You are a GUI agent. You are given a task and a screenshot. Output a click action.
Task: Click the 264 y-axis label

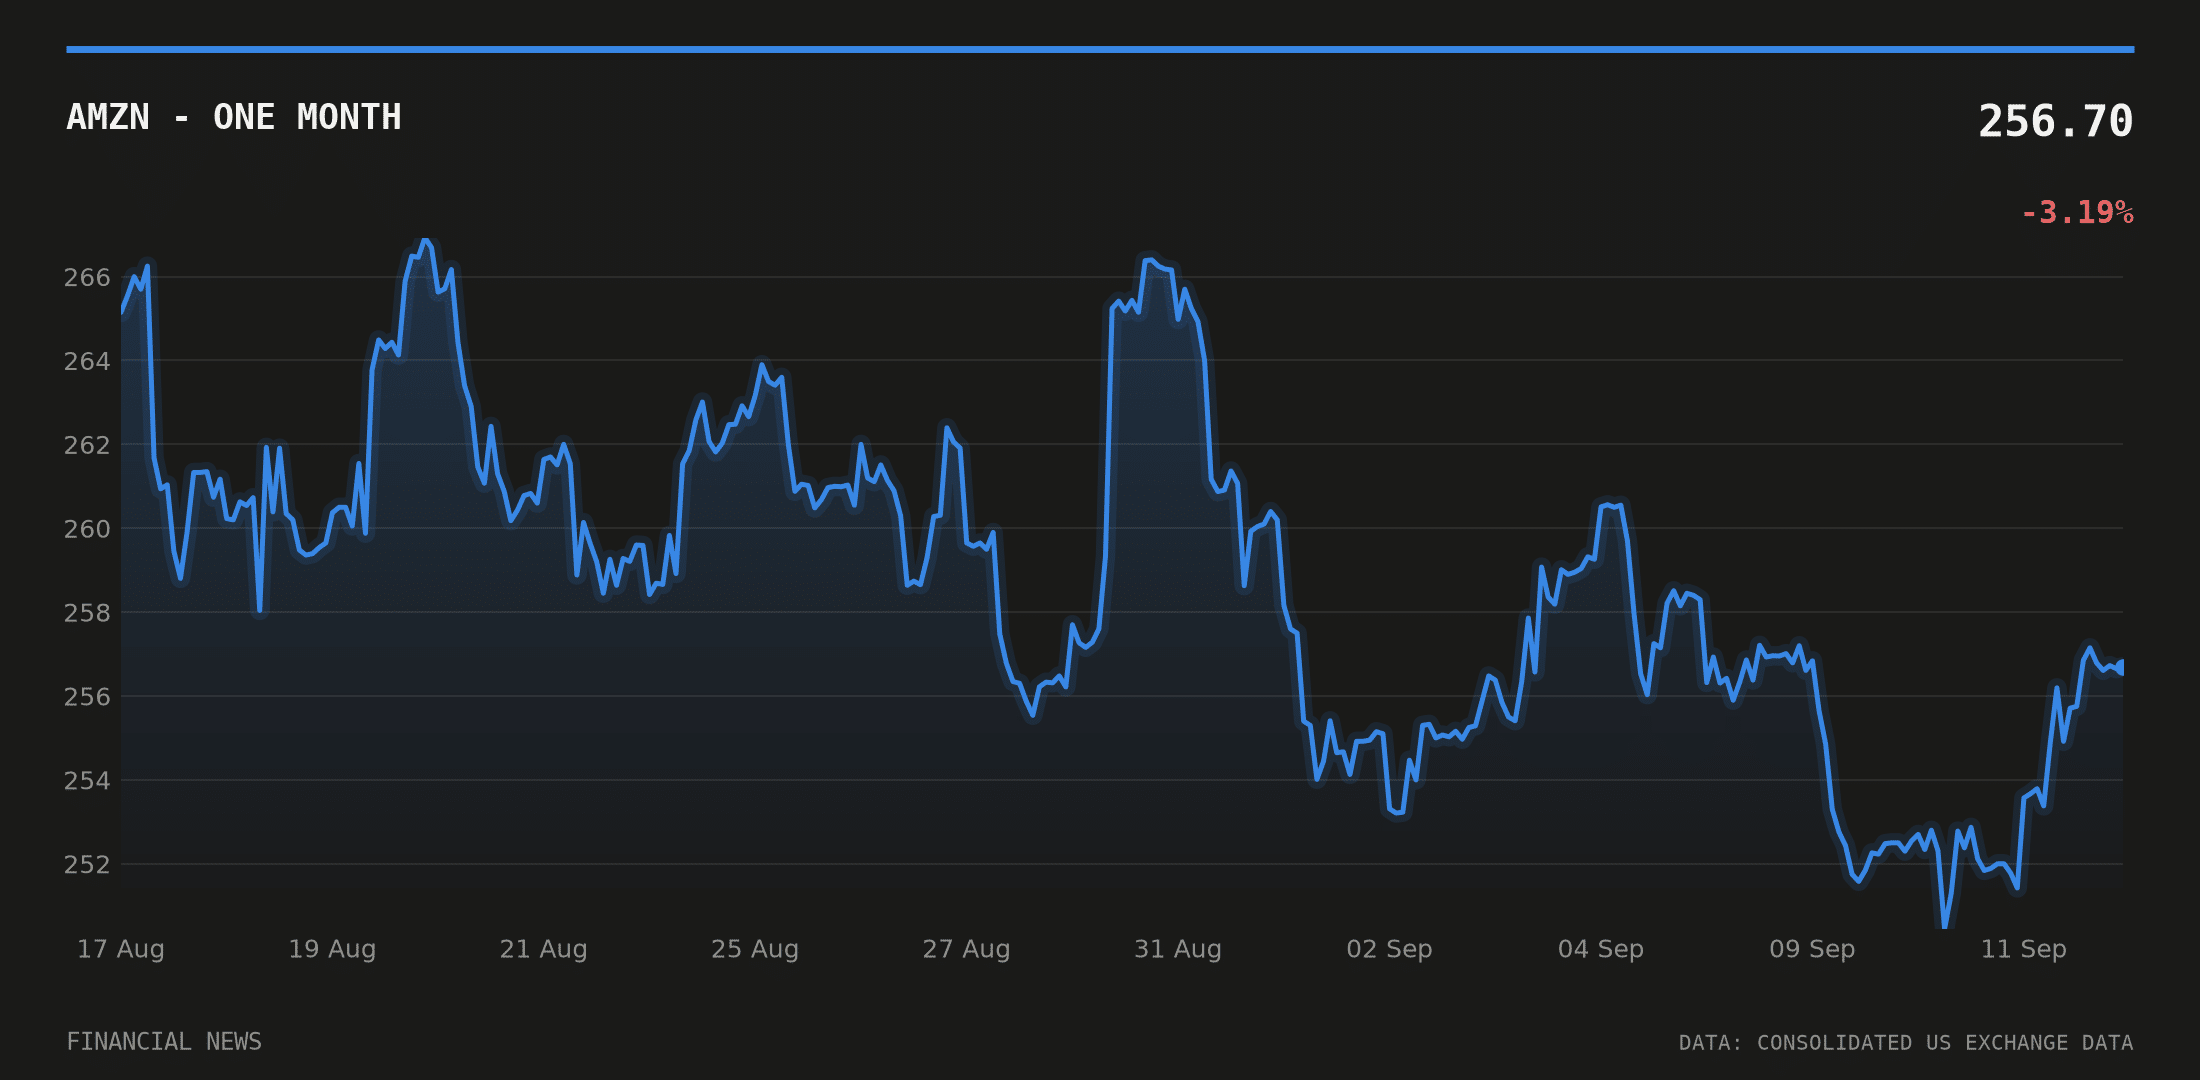(87, 361)
